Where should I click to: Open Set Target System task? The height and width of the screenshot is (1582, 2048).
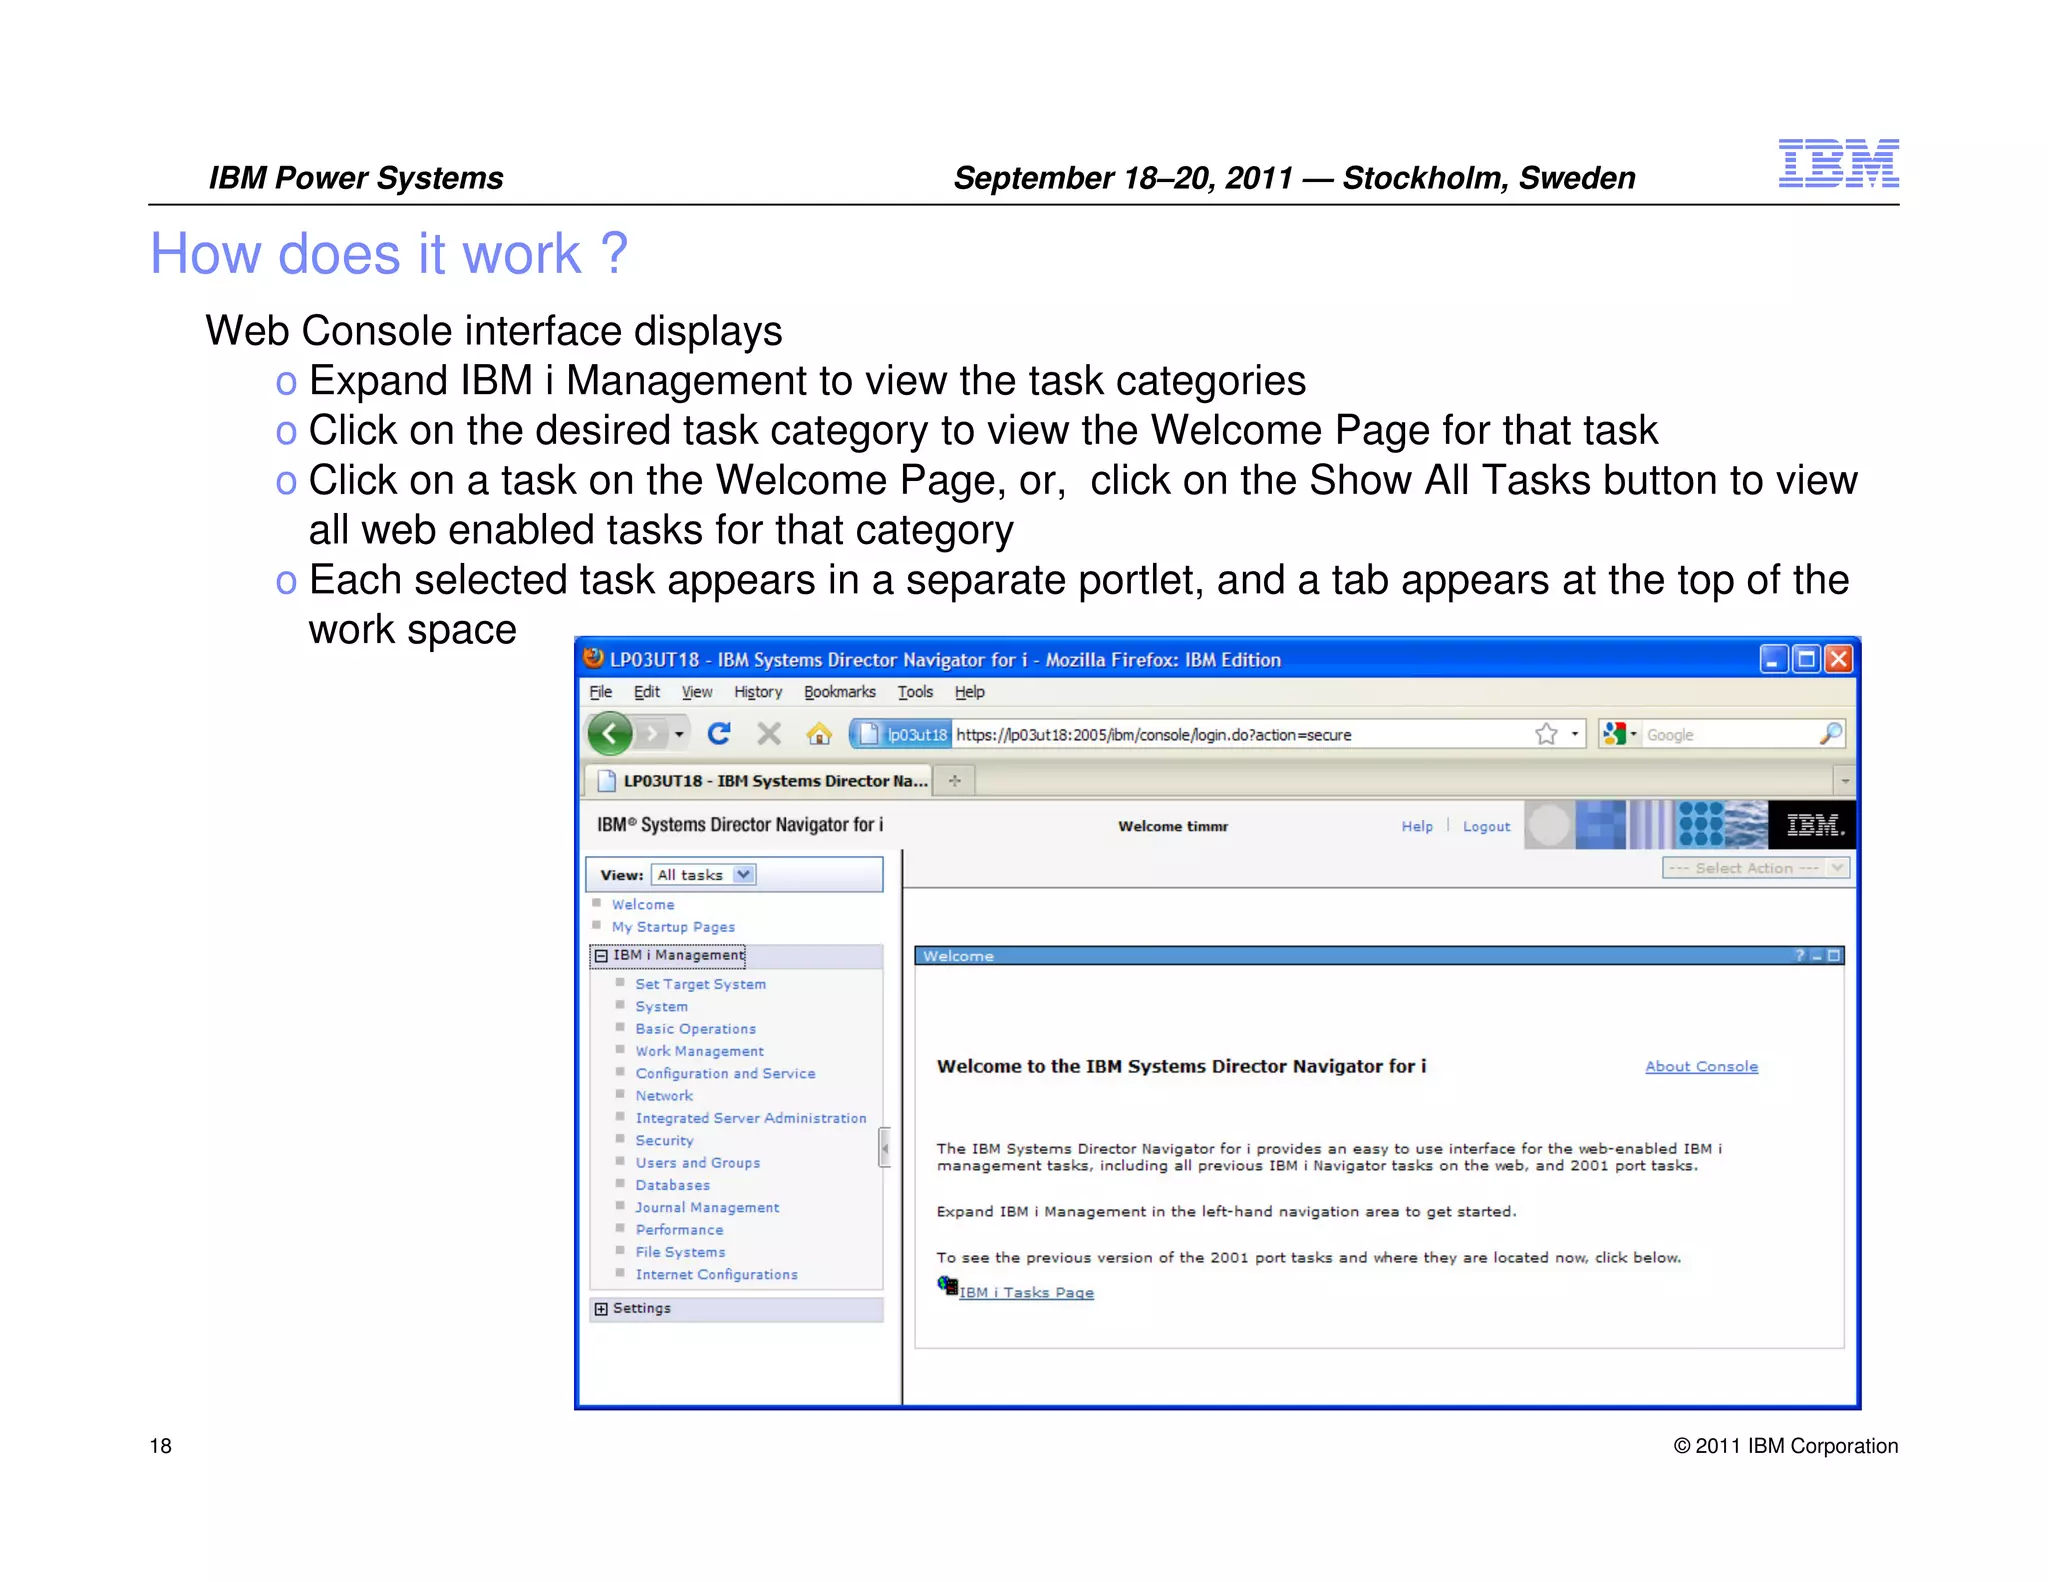click(700, 984)
